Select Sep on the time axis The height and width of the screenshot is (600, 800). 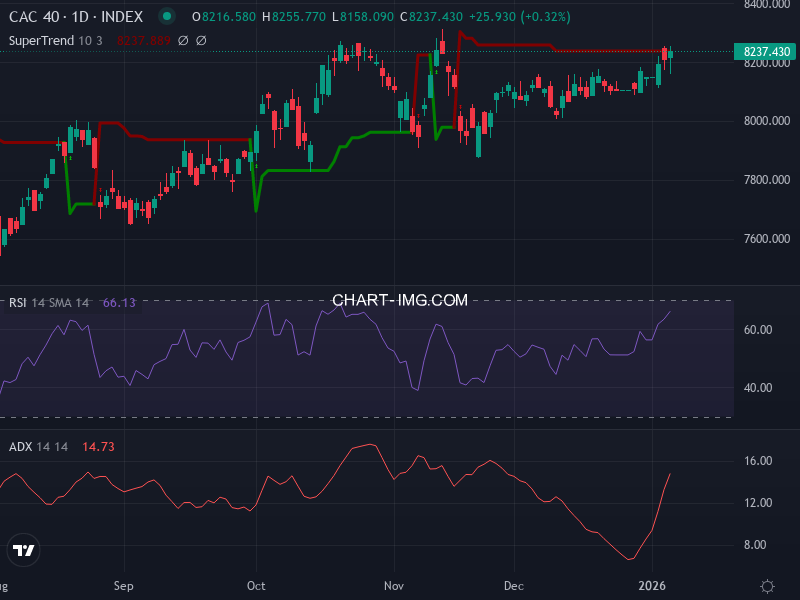pyautogui.click(x=124, y=586)
